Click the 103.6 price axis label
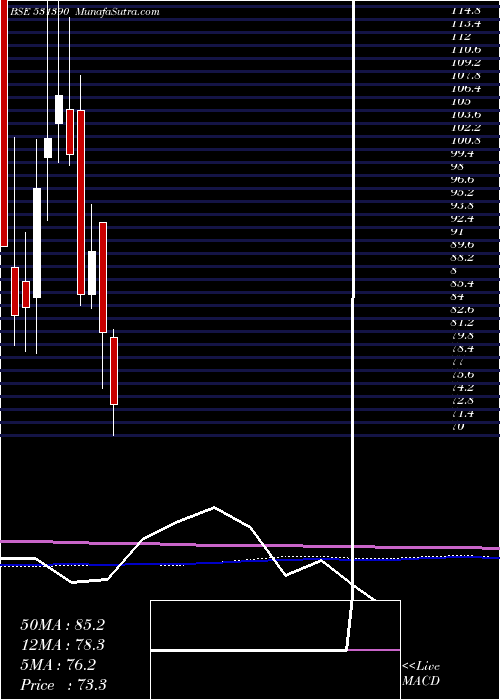Viewport: 500px width, 700px height. point(467,115)
